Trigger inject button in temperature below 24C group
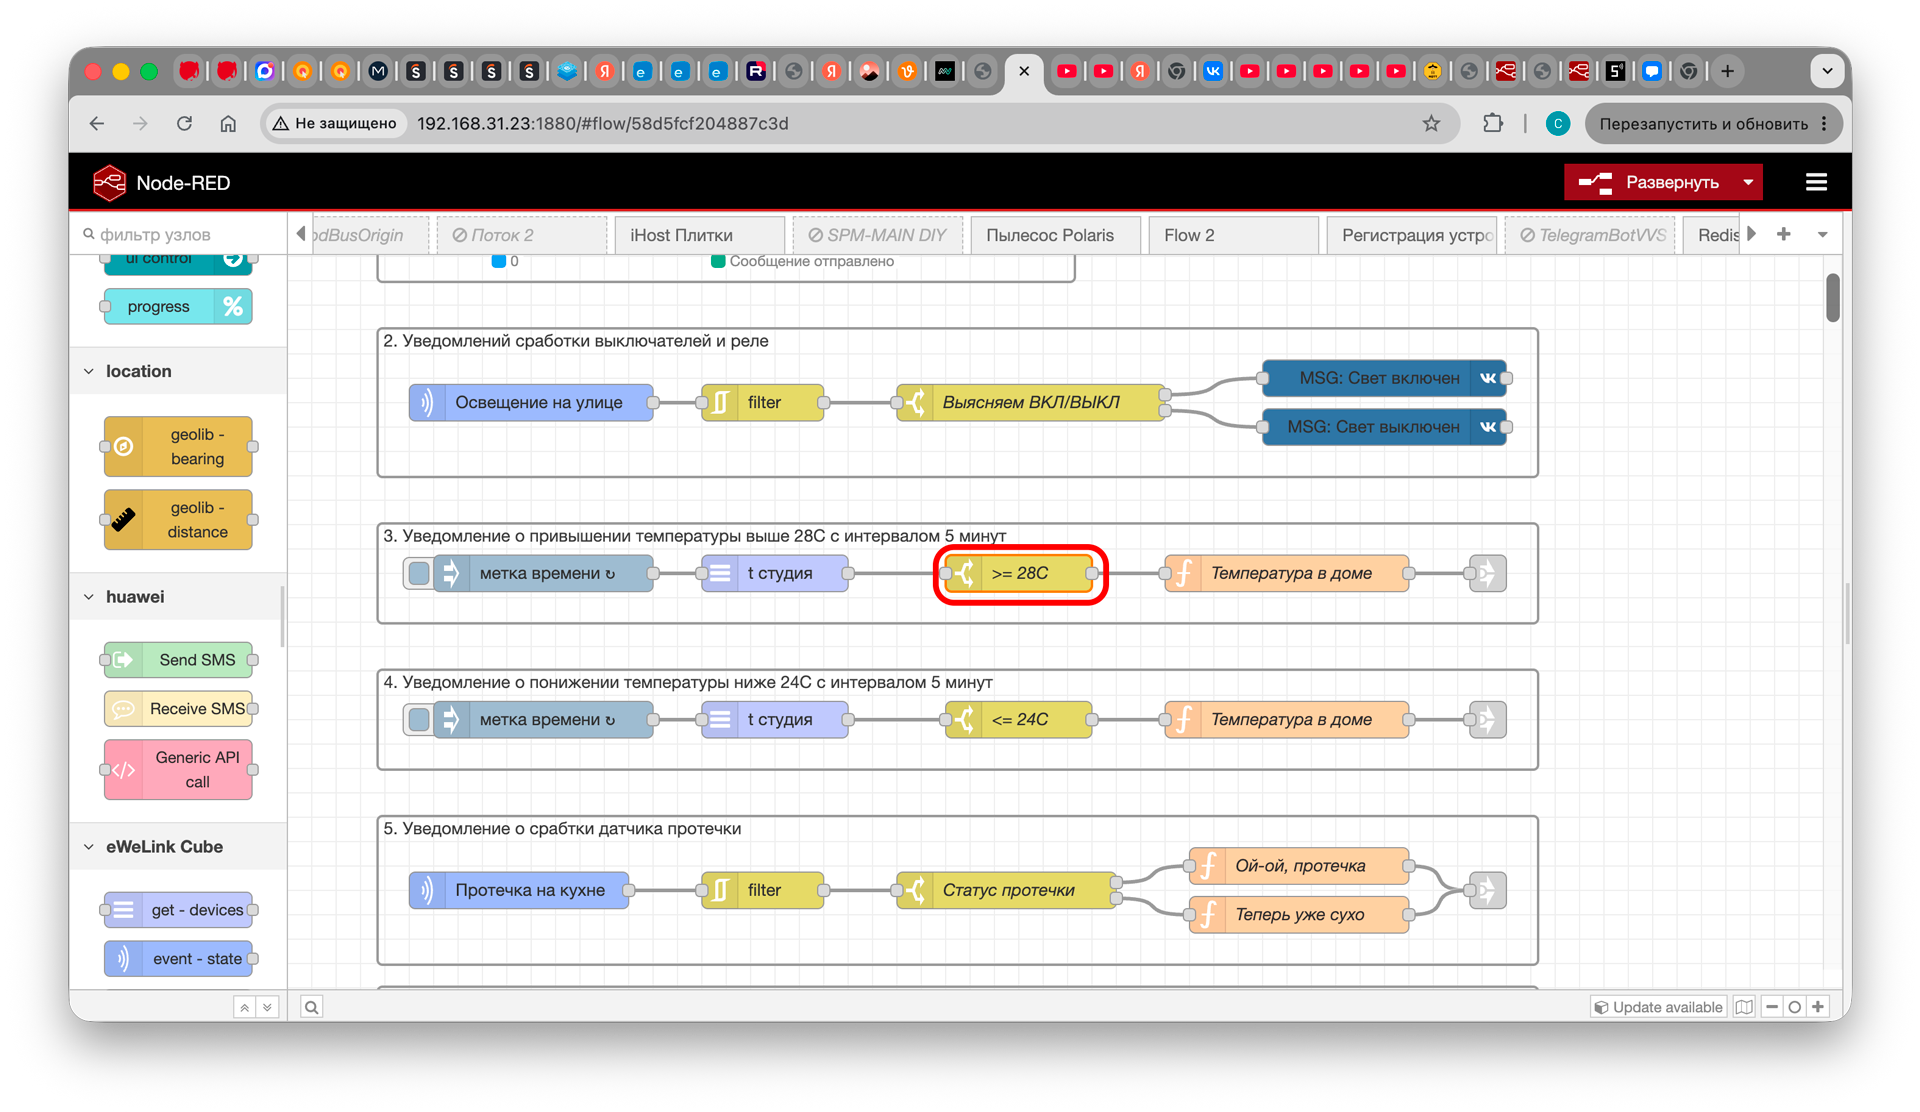 point(419,719)
